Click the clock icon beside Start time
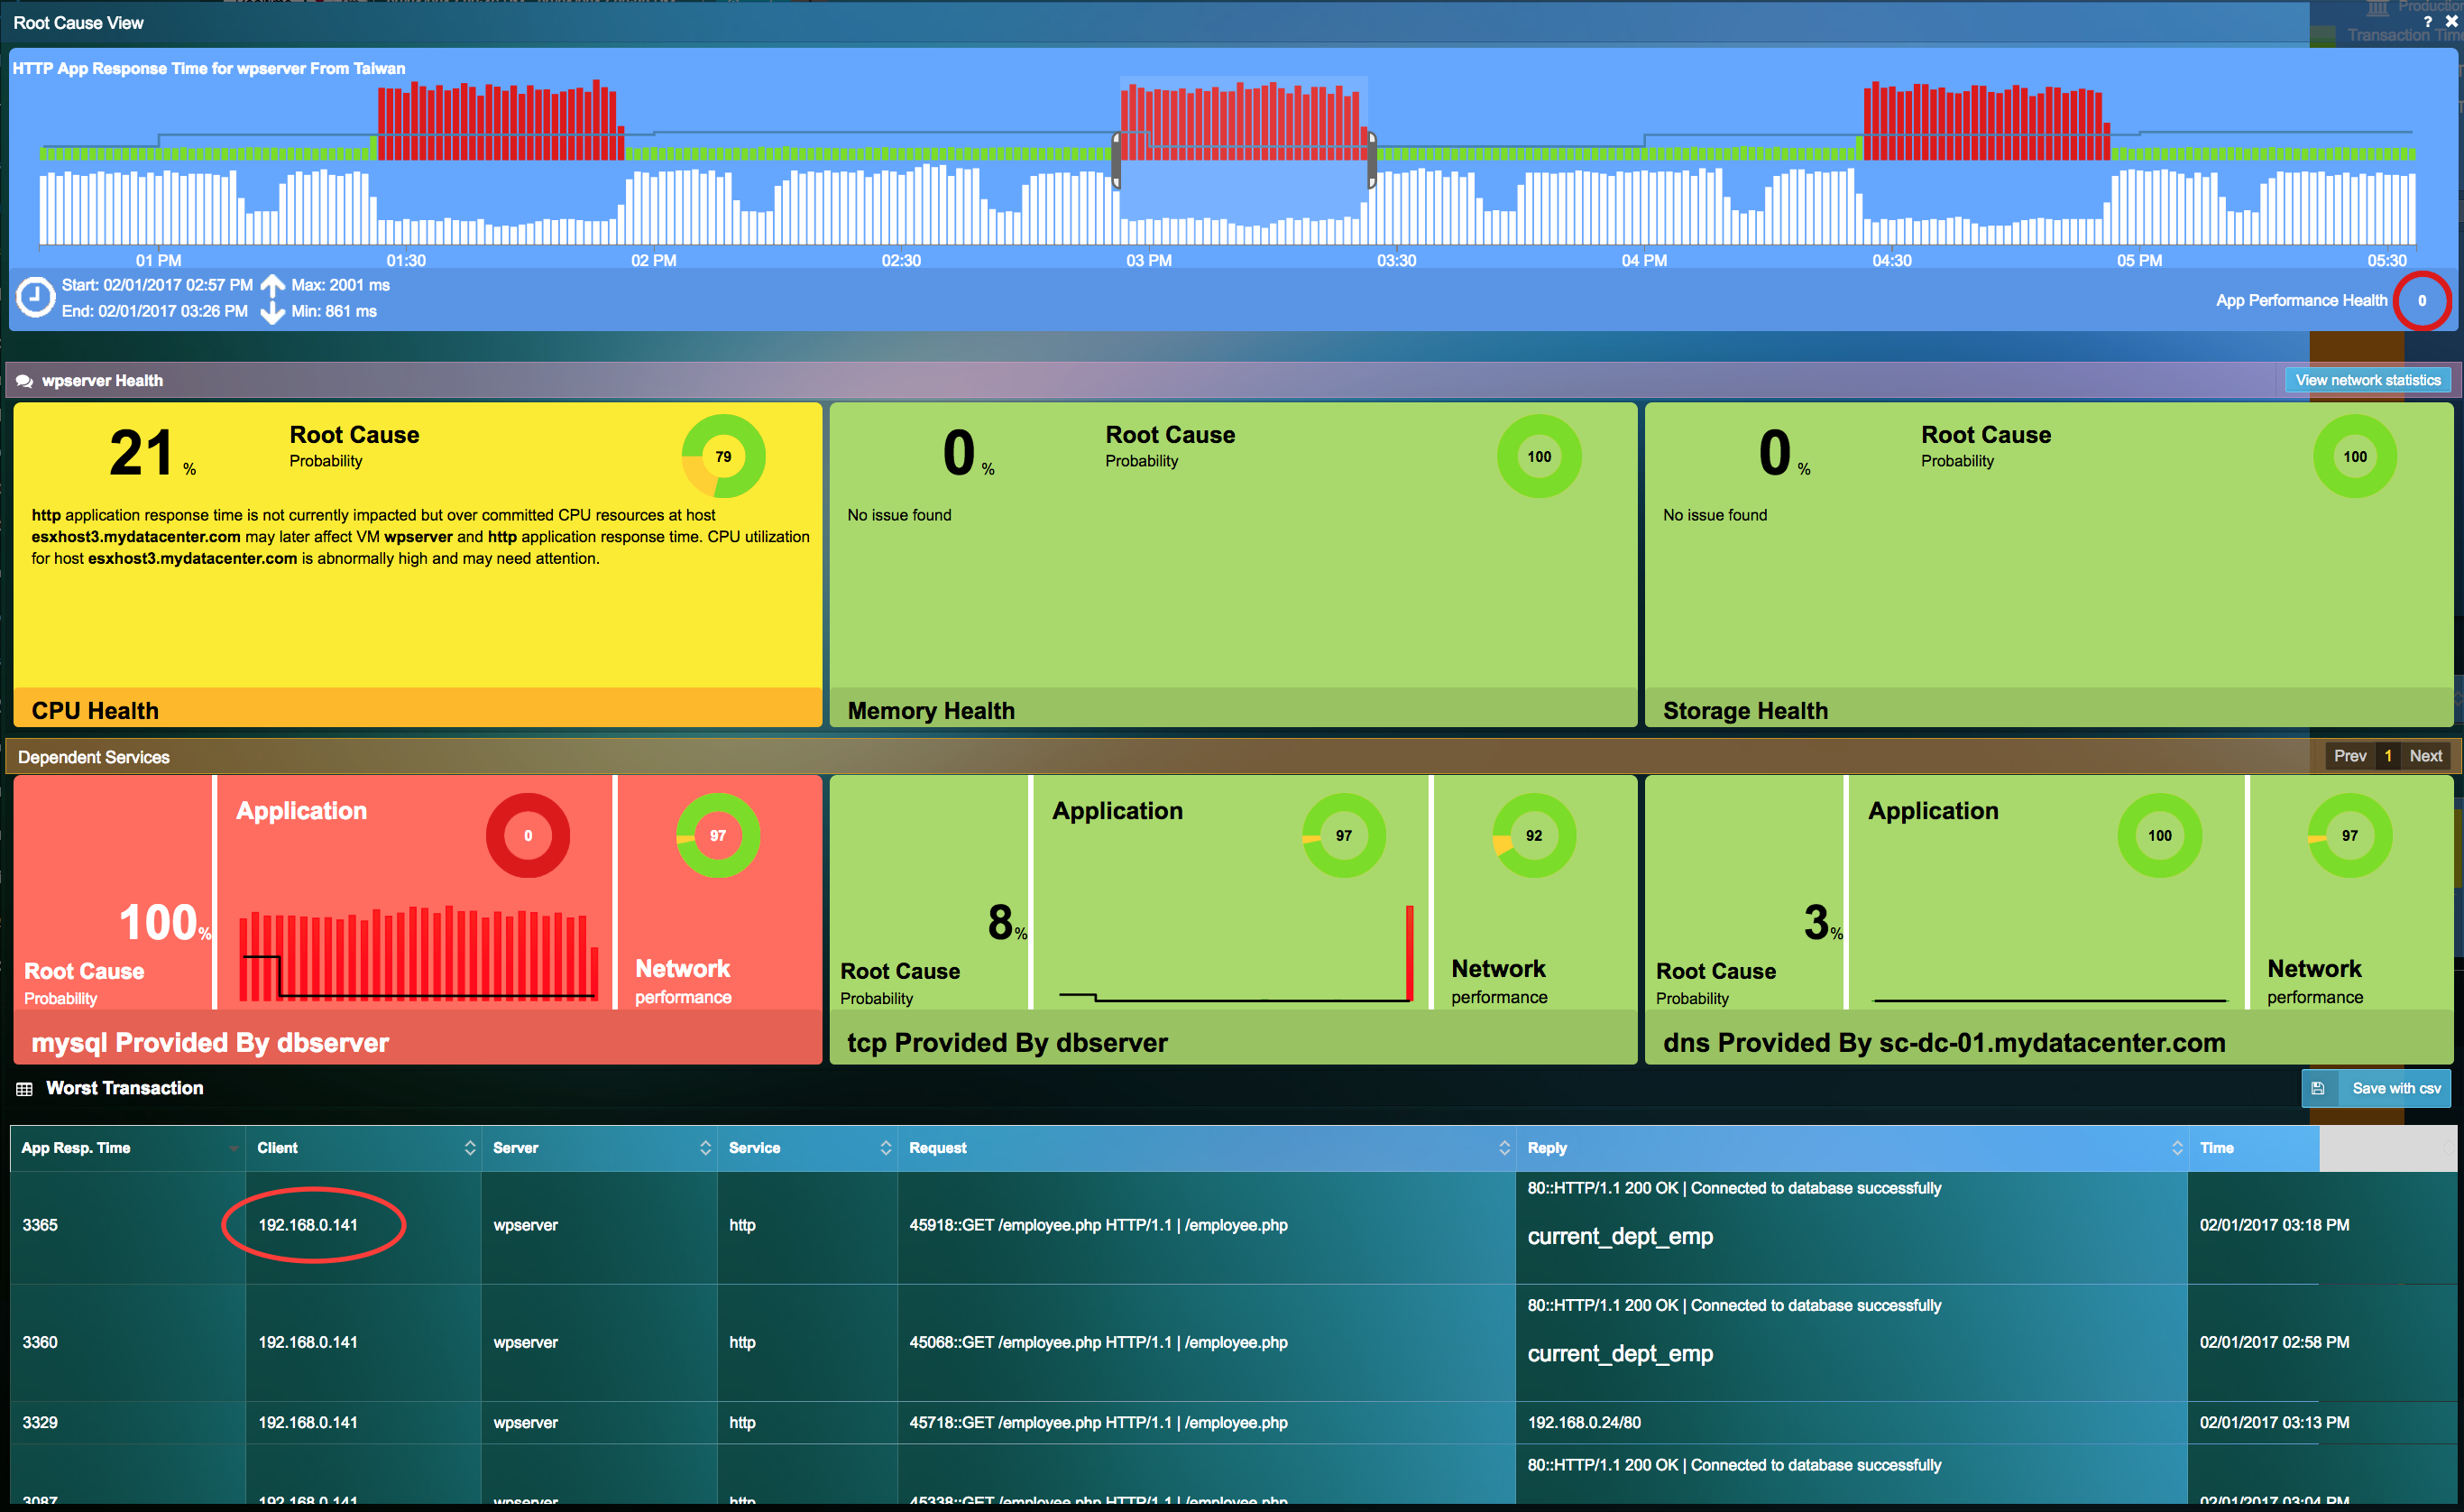The image size is (2464, 1512). [x=36, y=298]
